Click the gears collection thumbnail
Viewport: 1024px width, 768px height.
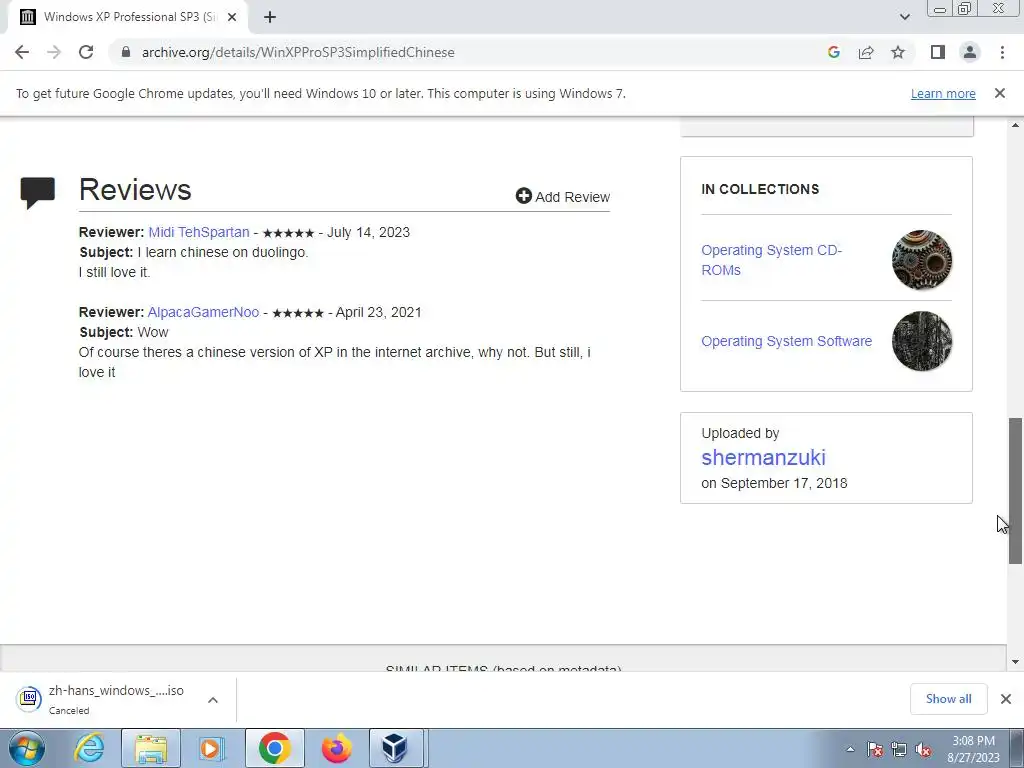pyautogui.click(x=921, y=260)
